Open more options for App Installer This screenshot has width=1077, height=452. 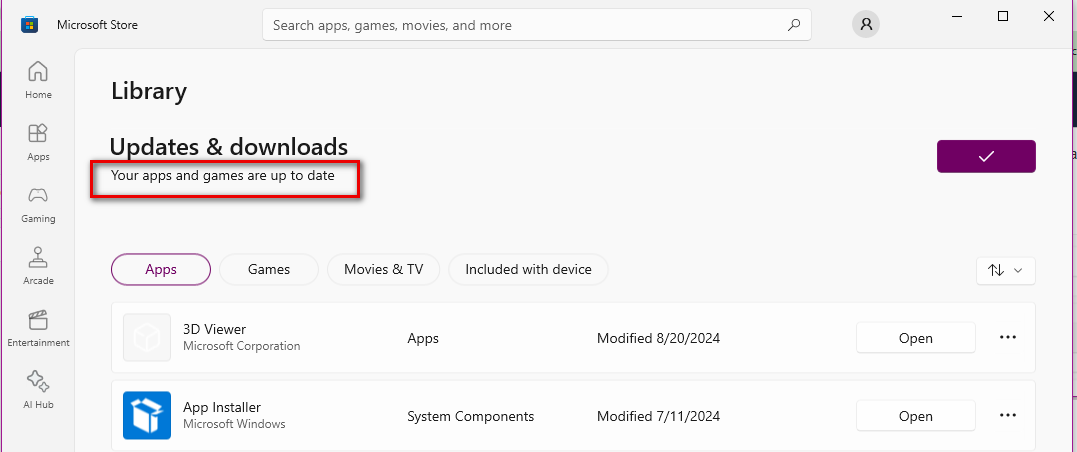tap(1008, 416)
